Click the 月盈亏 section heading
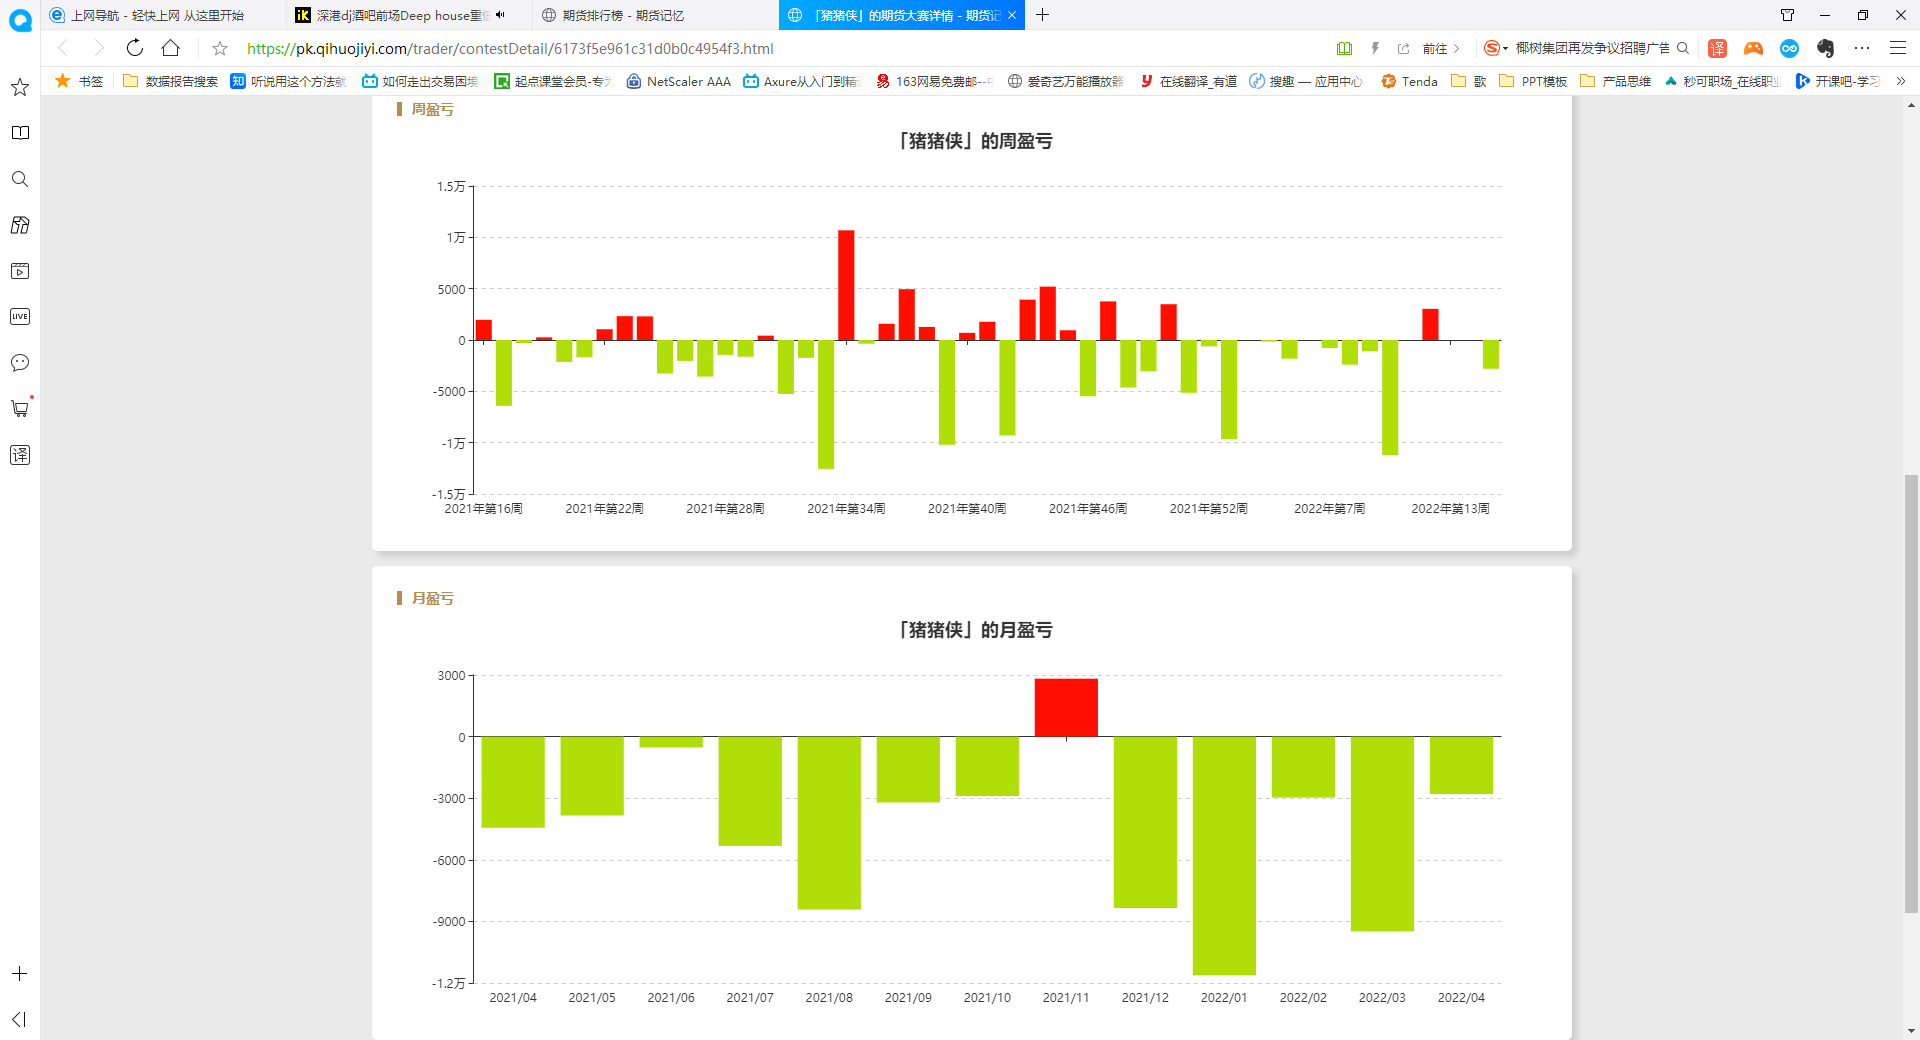 (x=432, y=598)
